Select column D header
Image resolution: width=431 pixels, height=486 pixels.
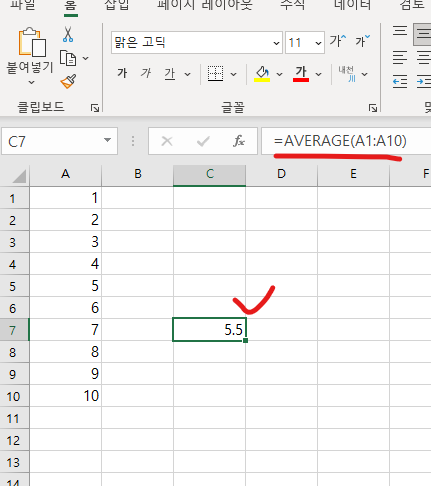[282, 174]
